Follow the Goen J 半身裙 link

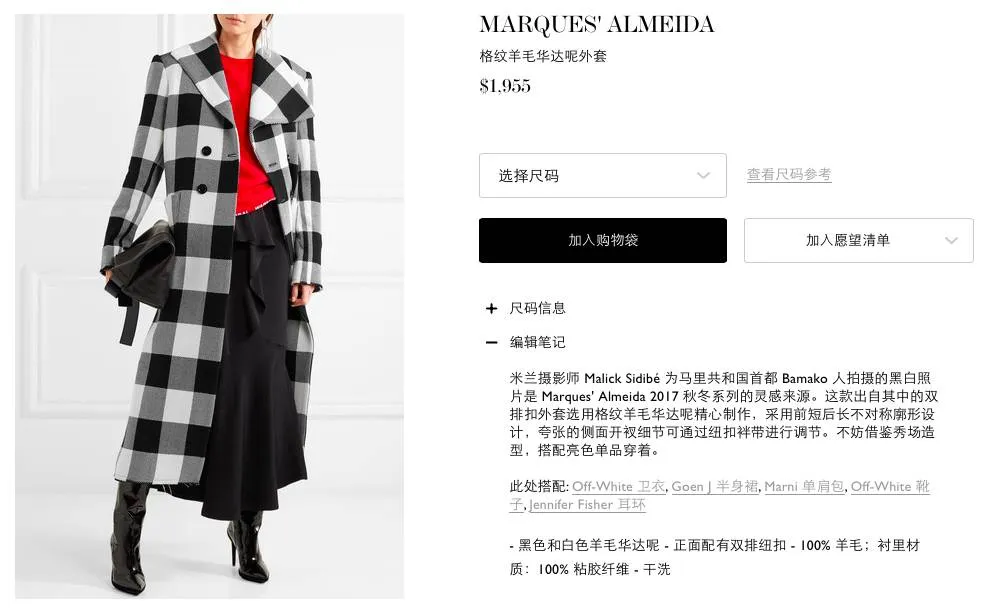[714, 486]
